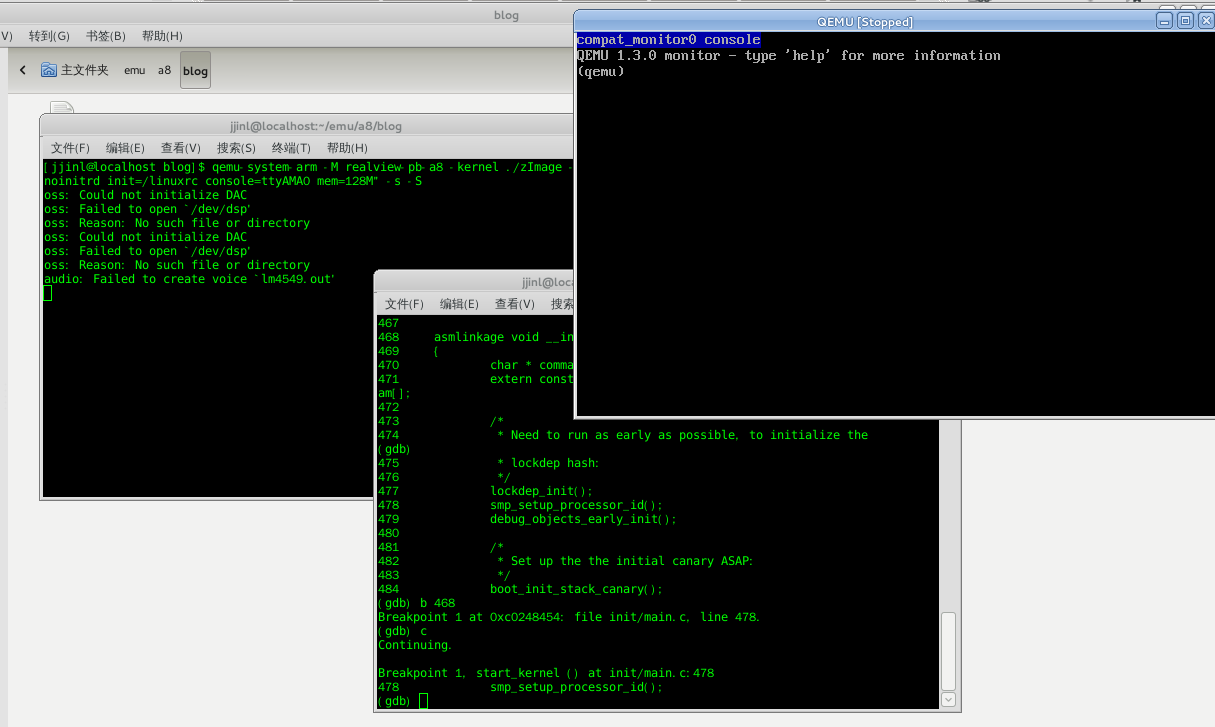The height and width of the screenshot is (727, 1215).
Task: Open 文件(F) menu in qemu-launch terminal
Action: [70, 148]
